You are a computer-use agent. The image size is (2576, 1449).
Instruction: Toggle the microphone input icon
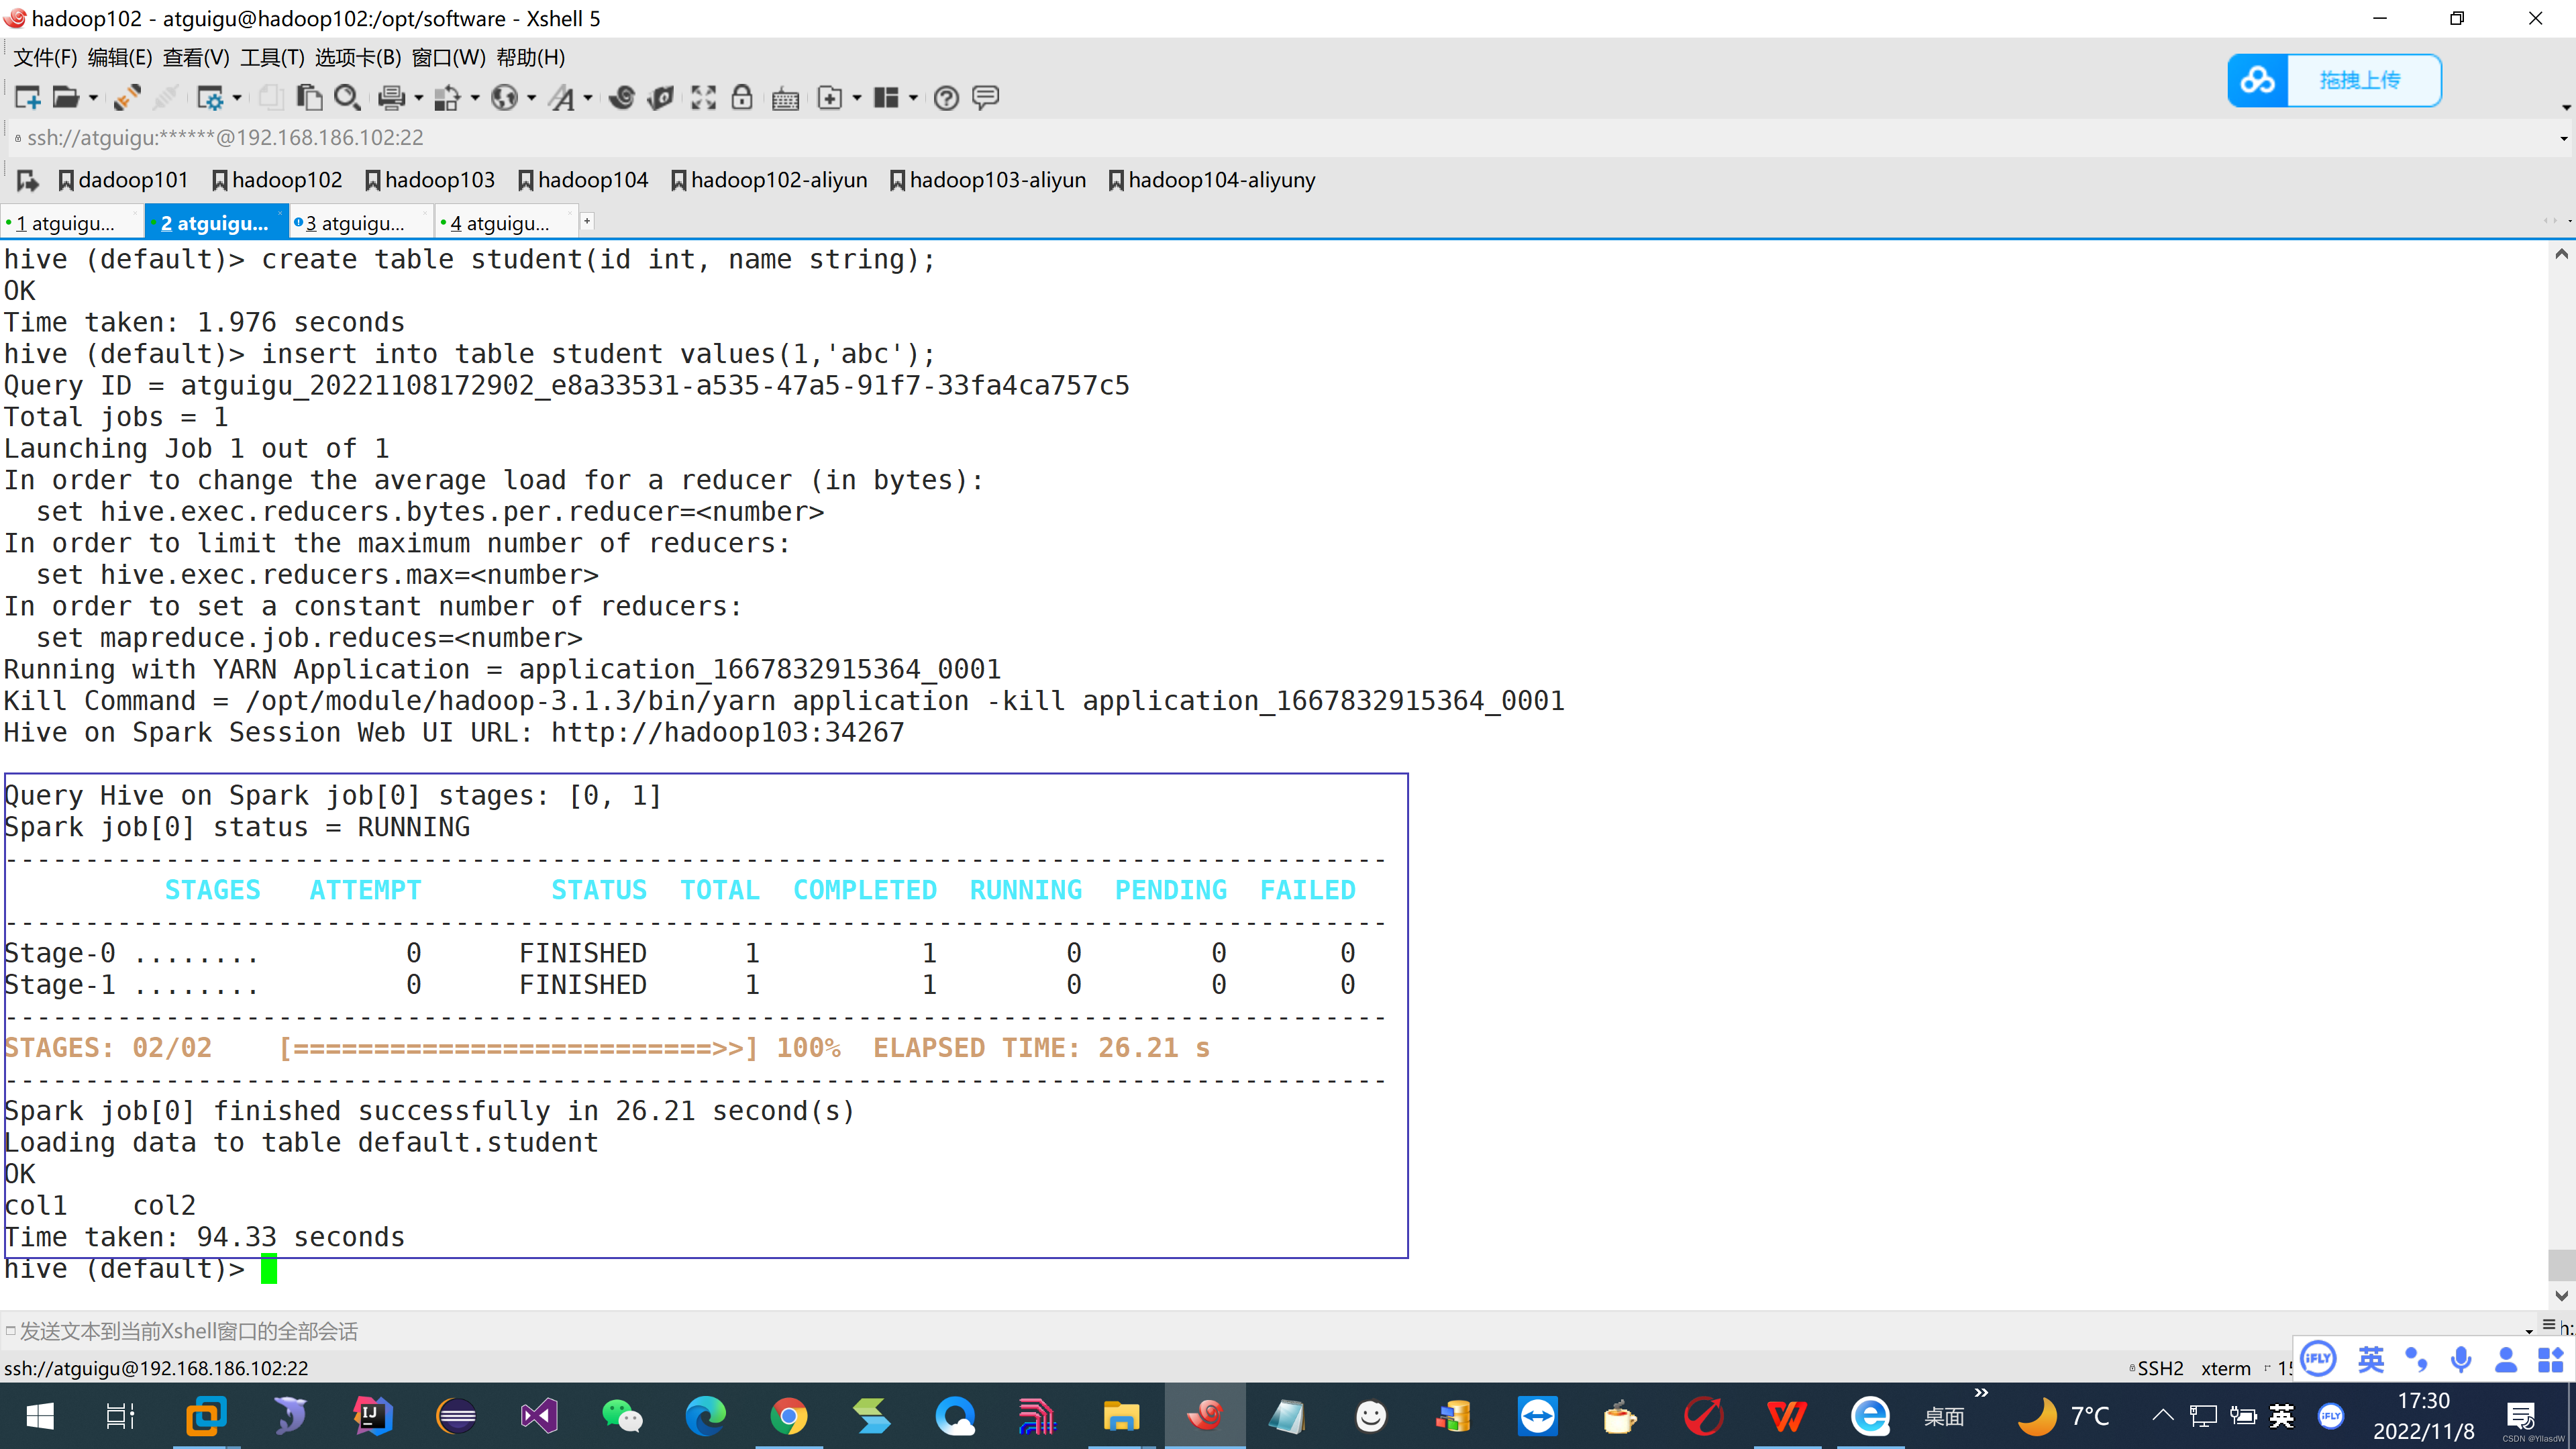tap(2461, 1359)
